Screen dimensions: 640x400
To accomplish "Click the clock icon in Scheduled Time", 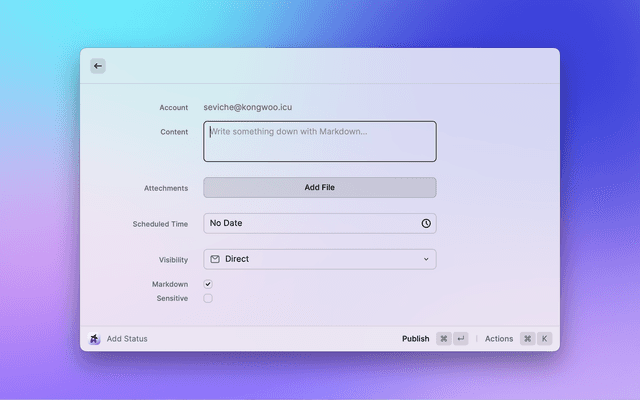I will click(426, 223).
